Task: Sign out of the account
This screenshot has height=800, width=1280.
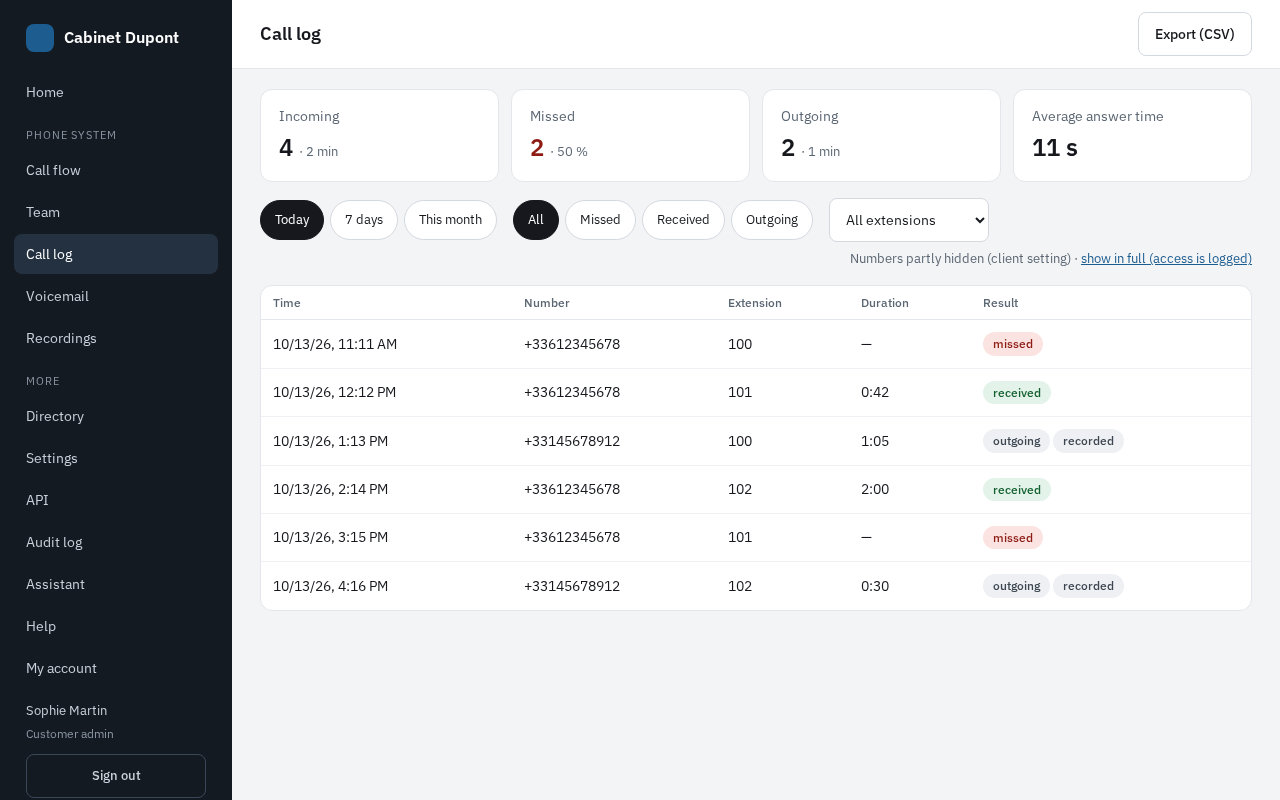Action: click(116, 776)
